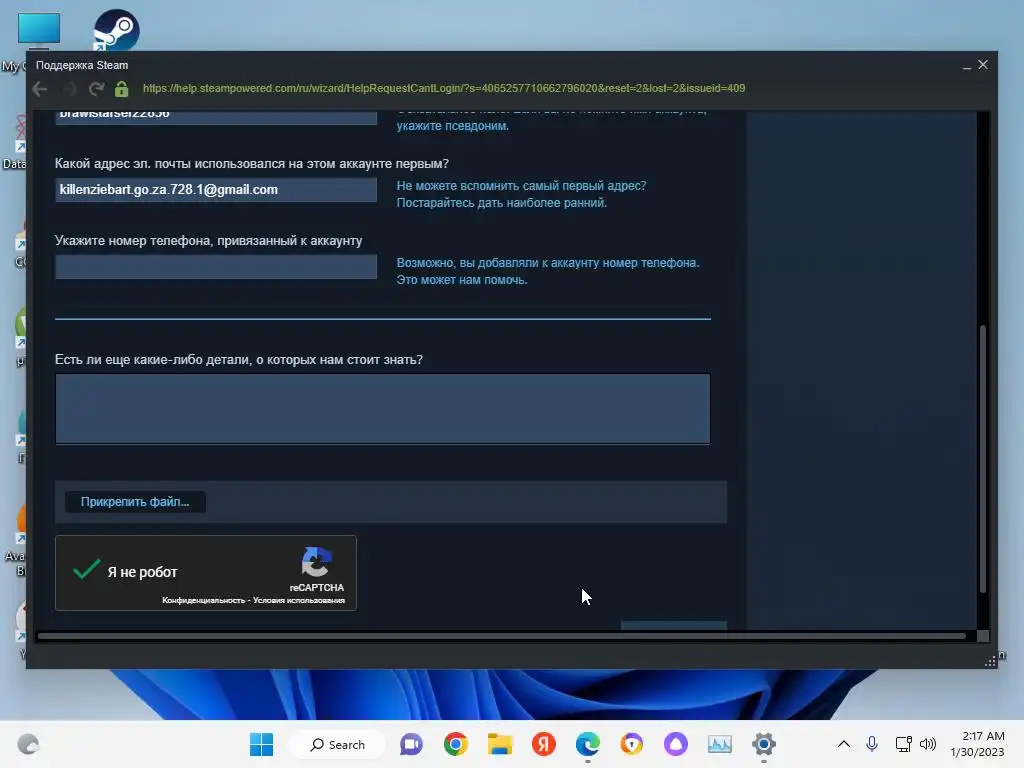Image resolution: width=1024 pixels, height=768 pixels.
Task: Click the empty phone number input field
Action: [x=216, y=266]
